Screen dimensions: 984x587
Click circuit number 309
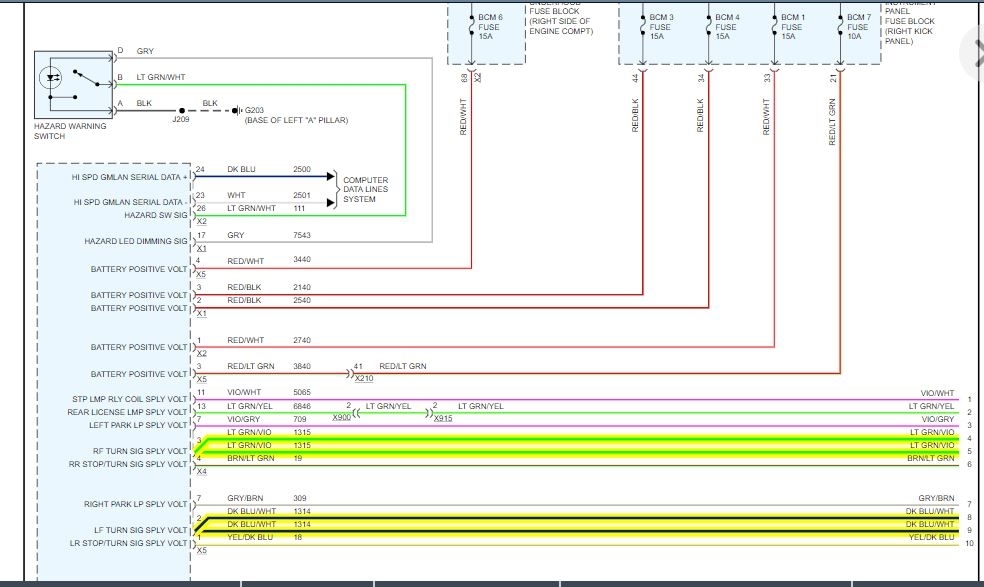tap(300, 498)
